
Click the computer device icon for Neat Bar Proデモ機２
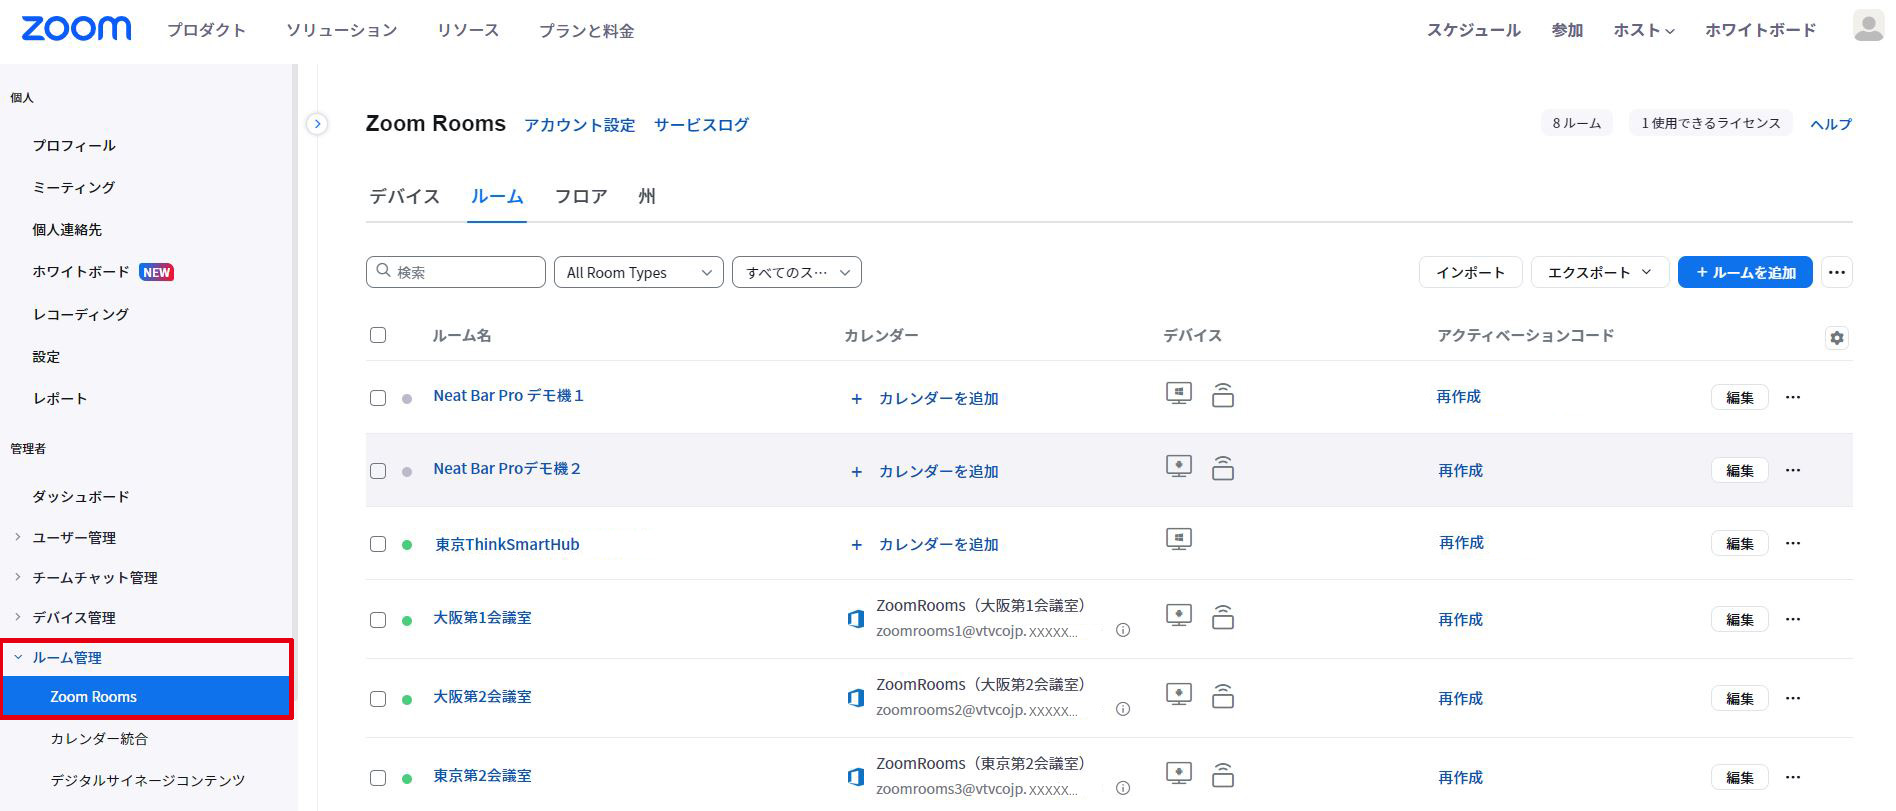point(1179,467)
